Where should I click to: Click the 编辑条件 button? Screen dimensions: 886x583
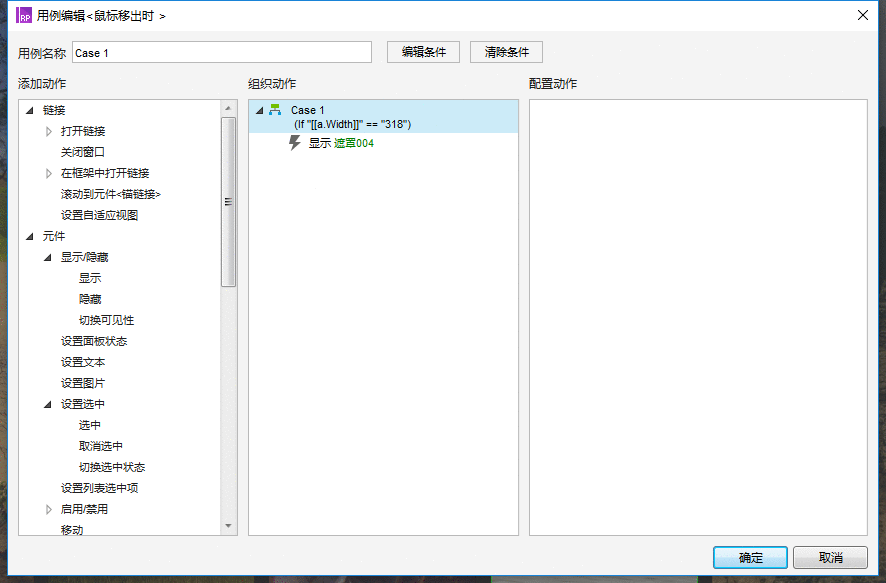[423, 52]
